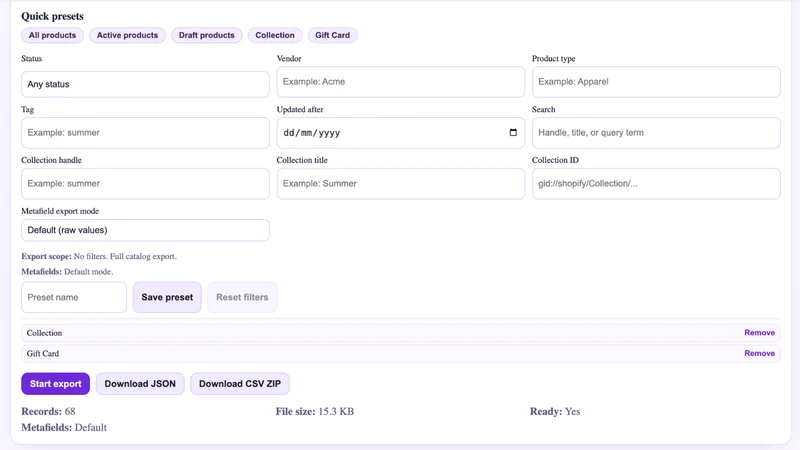
Task: Apply the Collection quick preset chip
Action: click(275, 35)
